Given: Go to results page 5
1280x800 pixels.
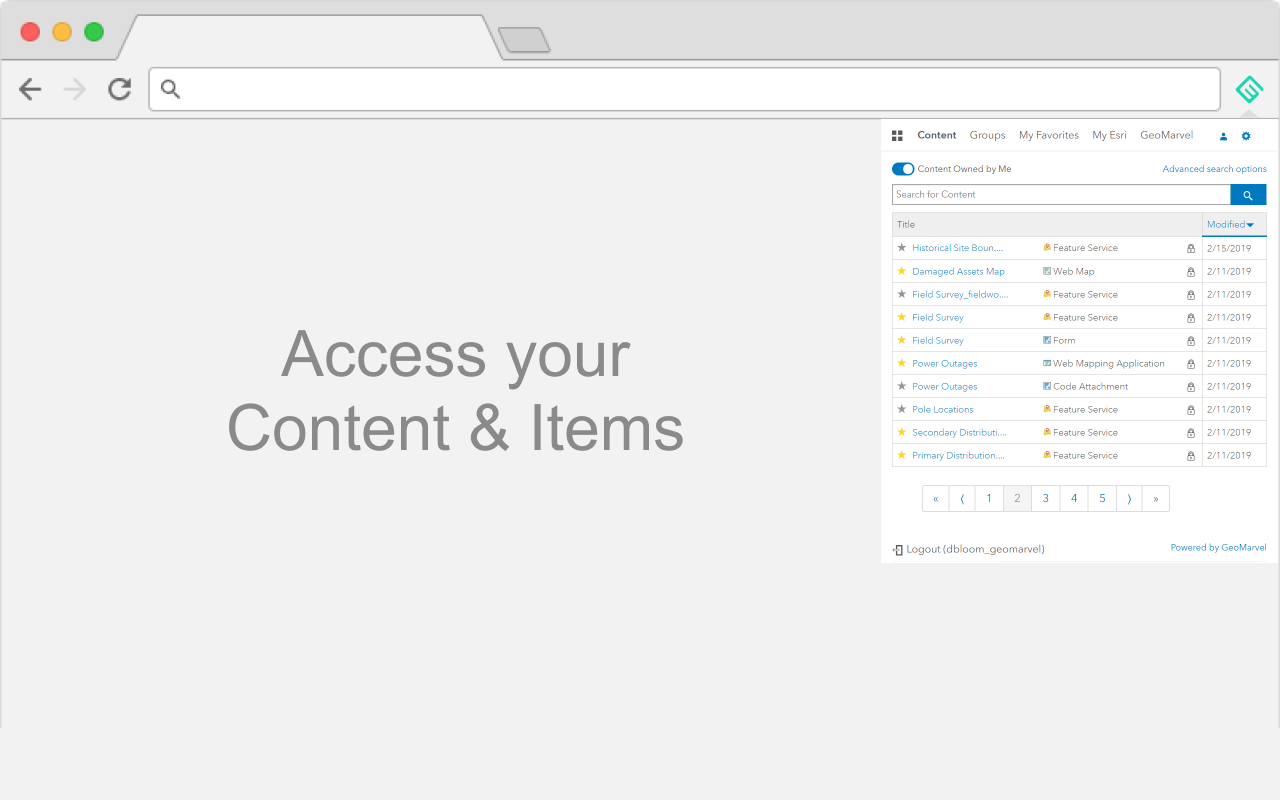Looking at the screenshot, I should (x=1102, y=499).
